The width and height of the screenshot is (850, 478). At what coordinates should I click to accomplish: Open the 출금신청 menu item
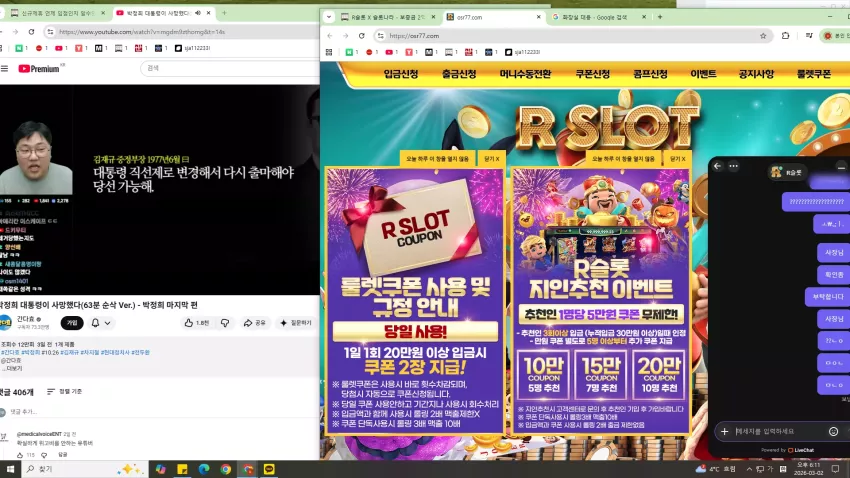coord(459,74)
